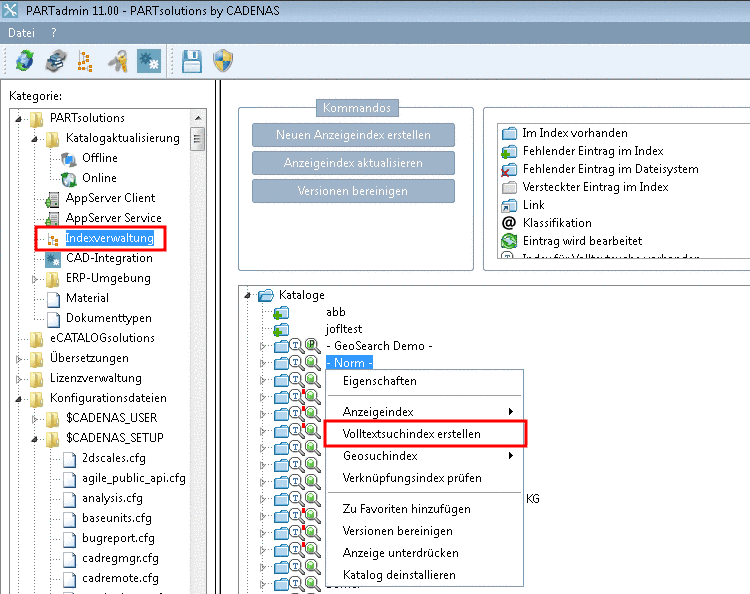Click the CAD integration gears toolbar icon

click(x=149, y=61)
